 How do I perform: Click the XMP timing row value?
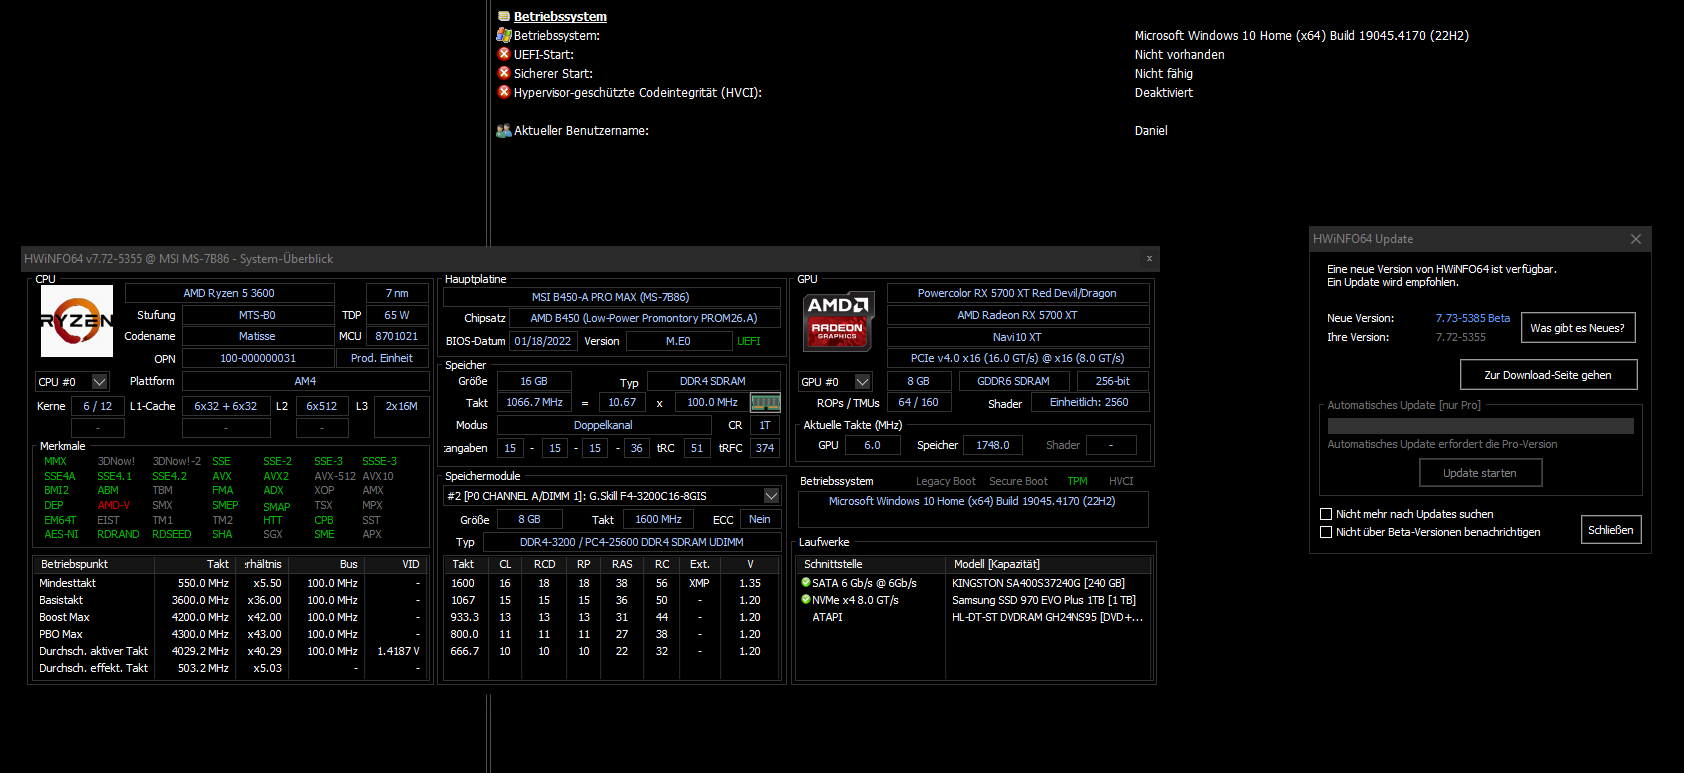pos(699,583)
